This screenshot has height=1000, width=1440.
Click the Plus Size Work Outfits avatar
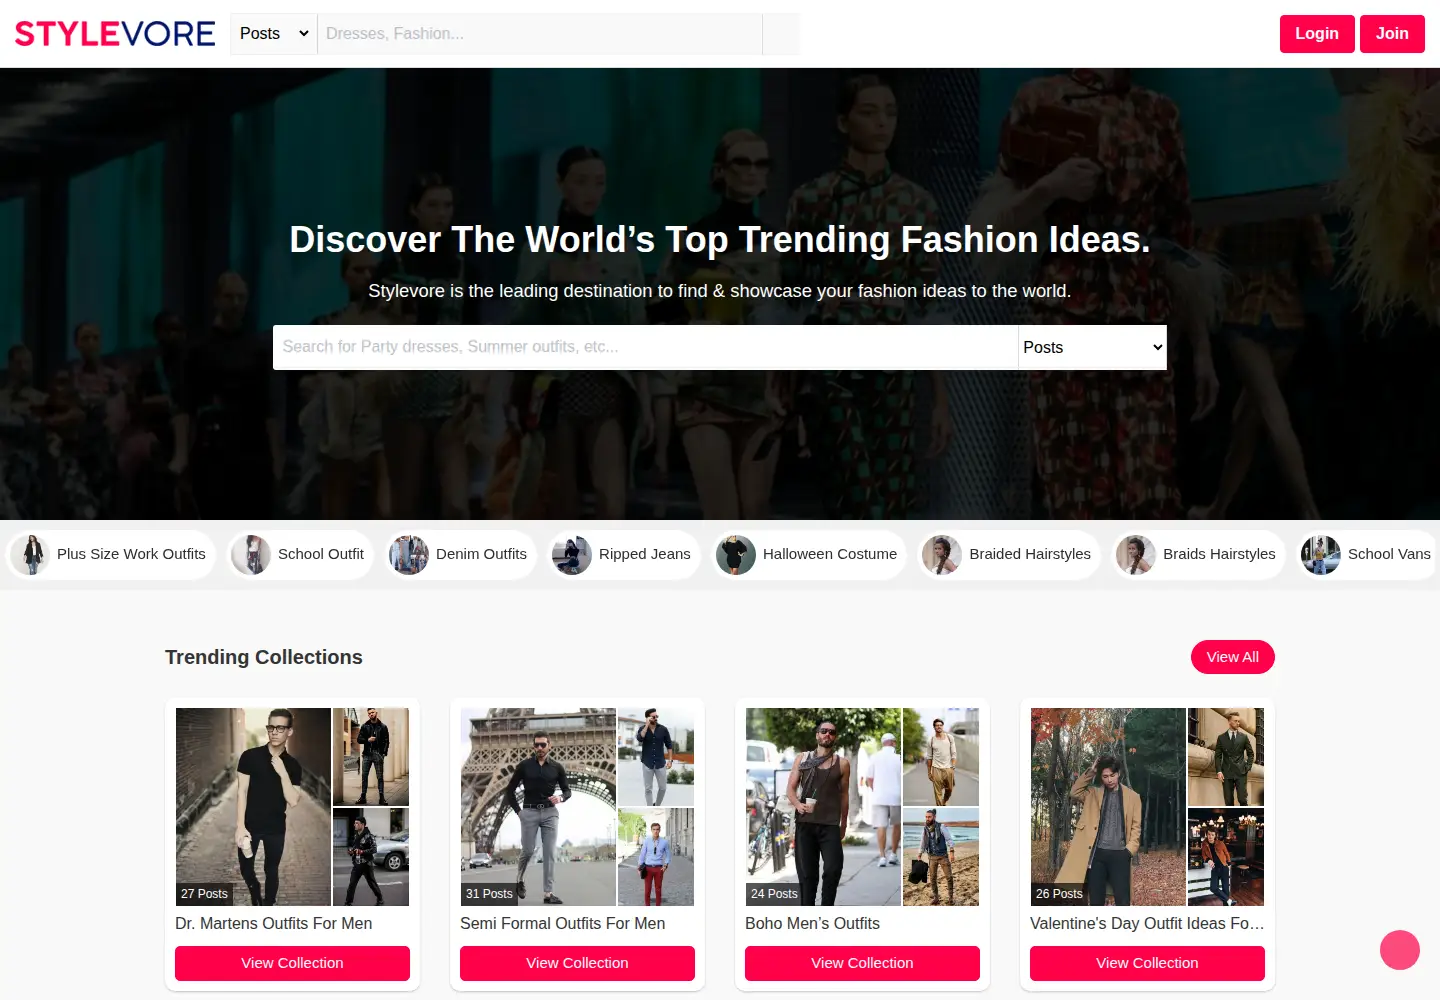click(x=32, y=554)
